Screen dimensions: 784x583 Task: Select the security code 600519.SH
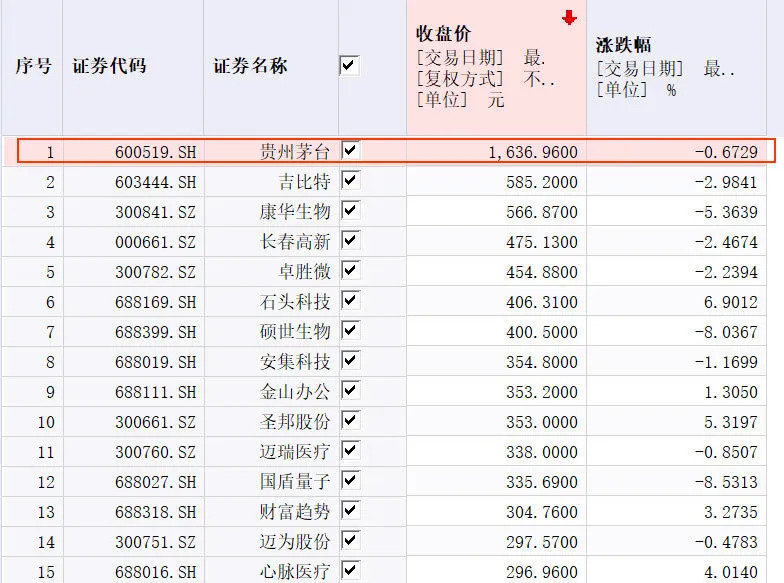(156, 152)
